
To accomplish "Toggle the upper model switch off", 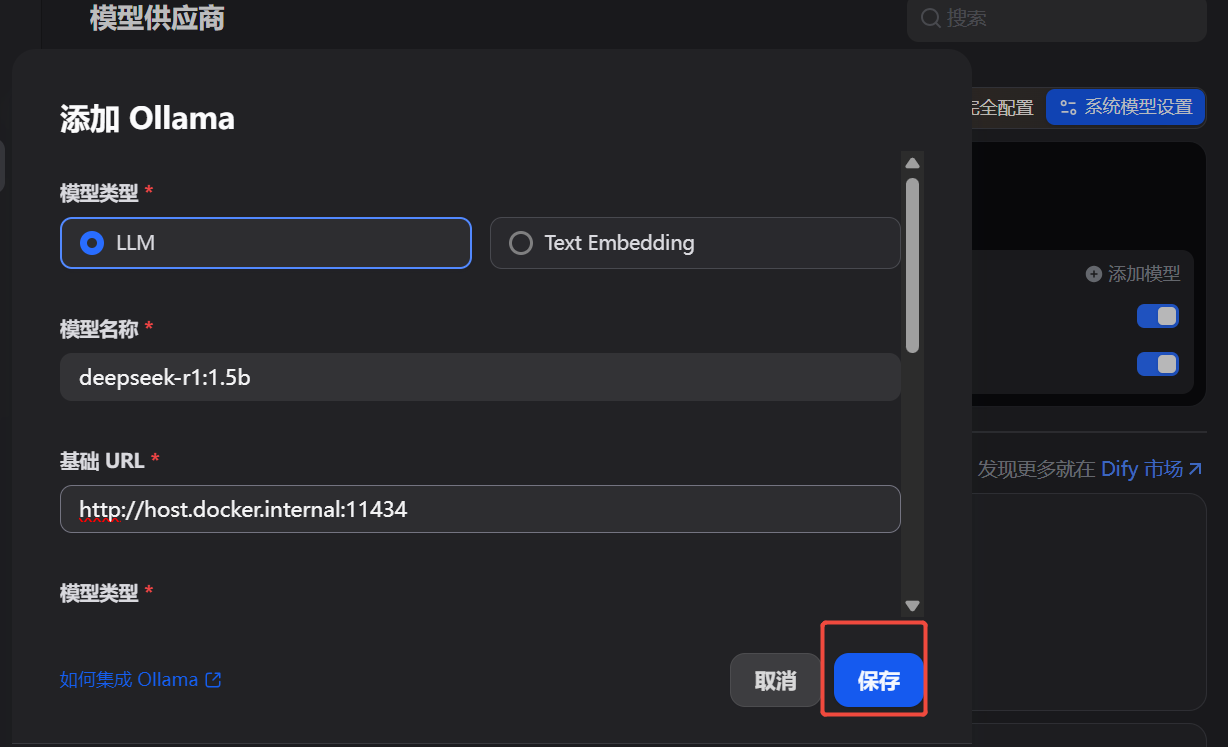I will pos(1157,316).
